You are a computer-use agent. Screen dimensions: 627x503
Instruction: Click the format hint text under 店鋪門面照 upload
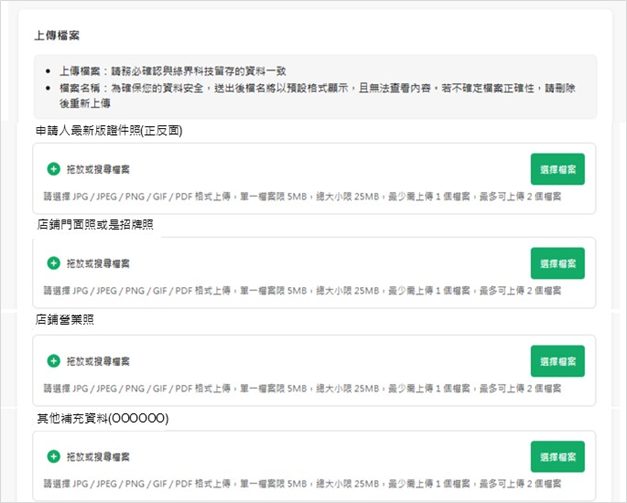pos(302,291)
